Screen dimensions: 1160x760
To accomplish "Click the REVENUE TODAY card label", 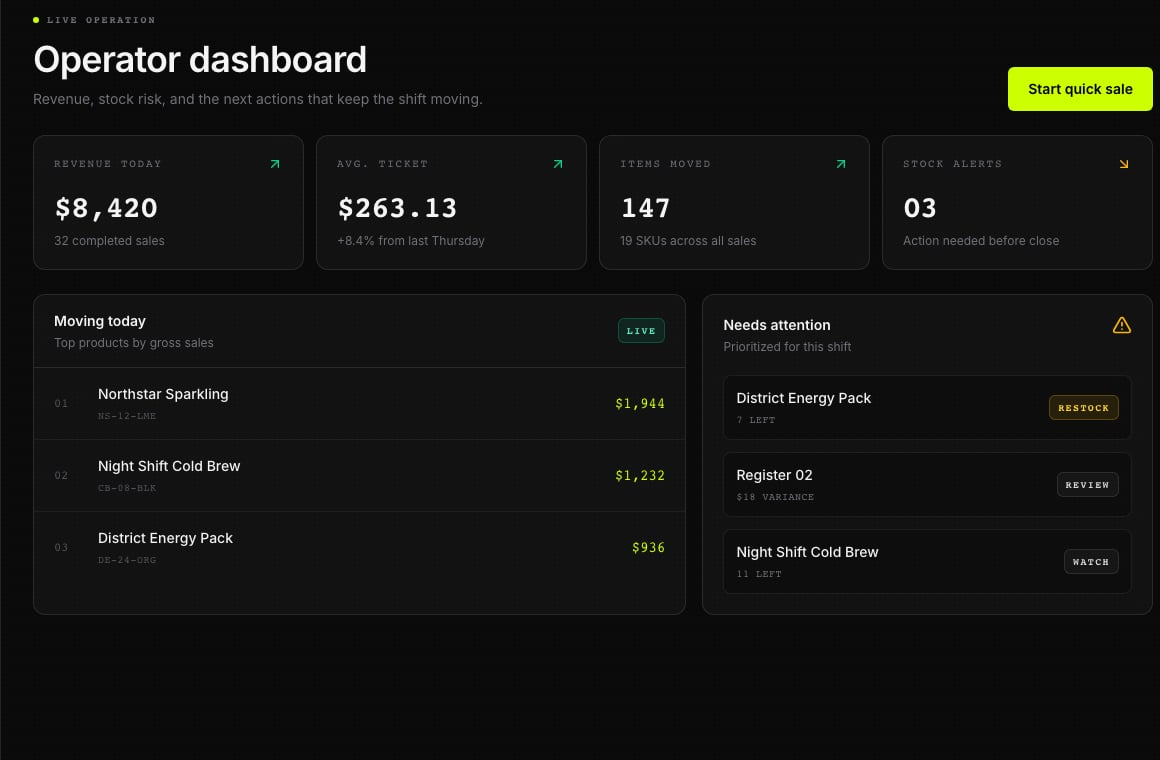I will pos(108,164).
